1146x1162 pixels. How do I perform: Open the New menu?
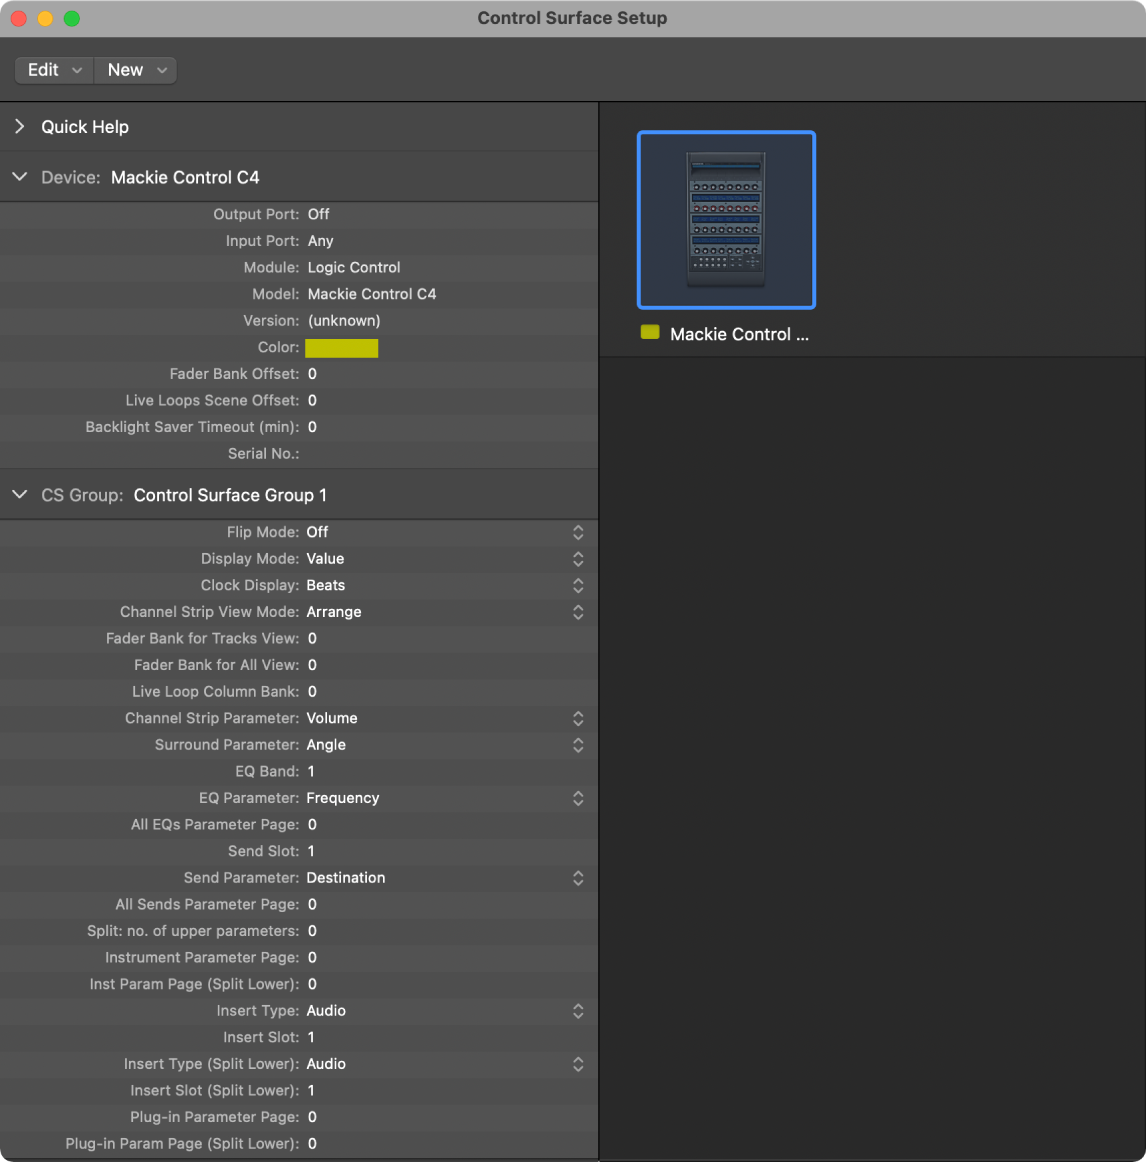click(134, 70)
